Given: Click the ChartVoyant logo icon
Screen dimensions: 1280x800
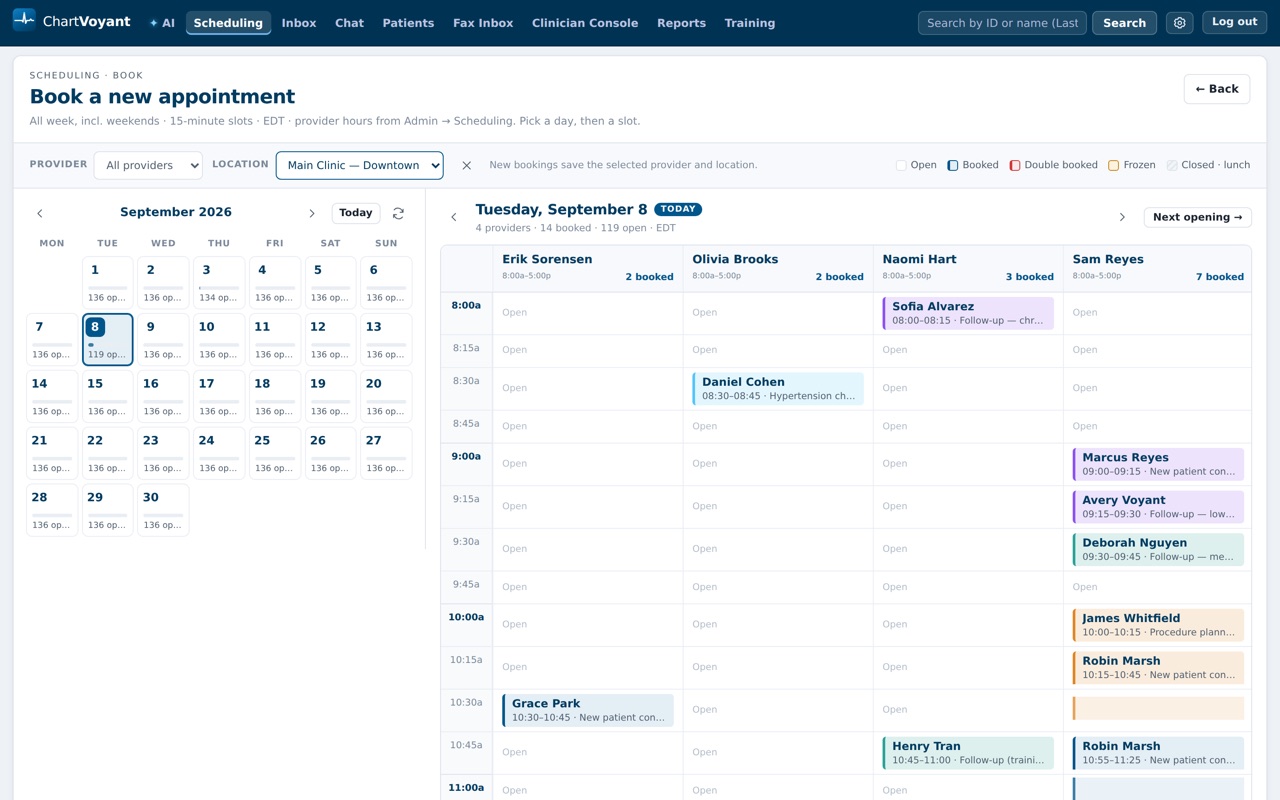Looking at the screenshot, I should 24,20.
